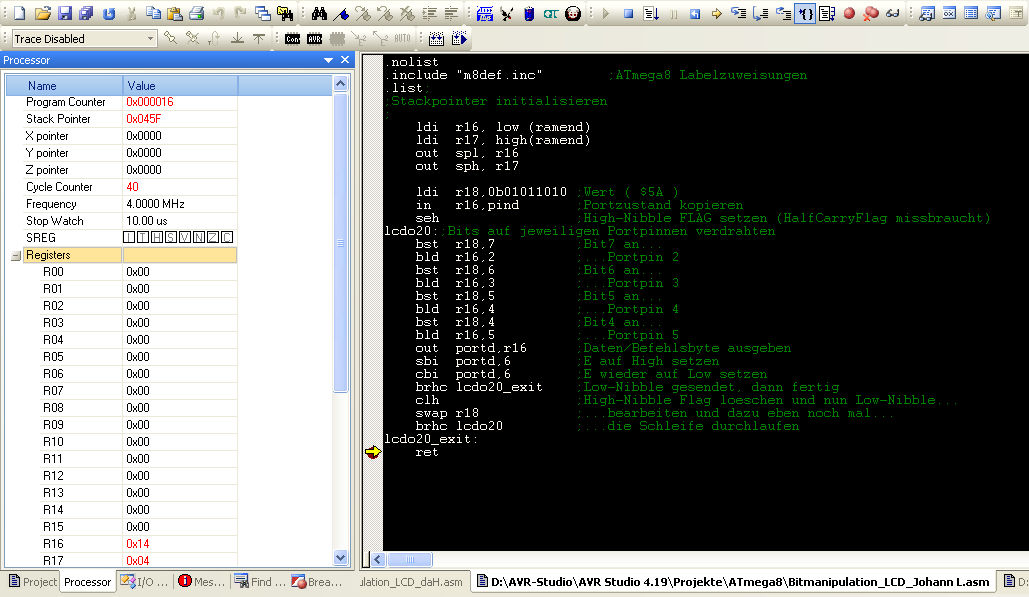Viewport: 1029px width, 597px height.
Task: Collapse the Registers tree node
Action: click(16, 255)
